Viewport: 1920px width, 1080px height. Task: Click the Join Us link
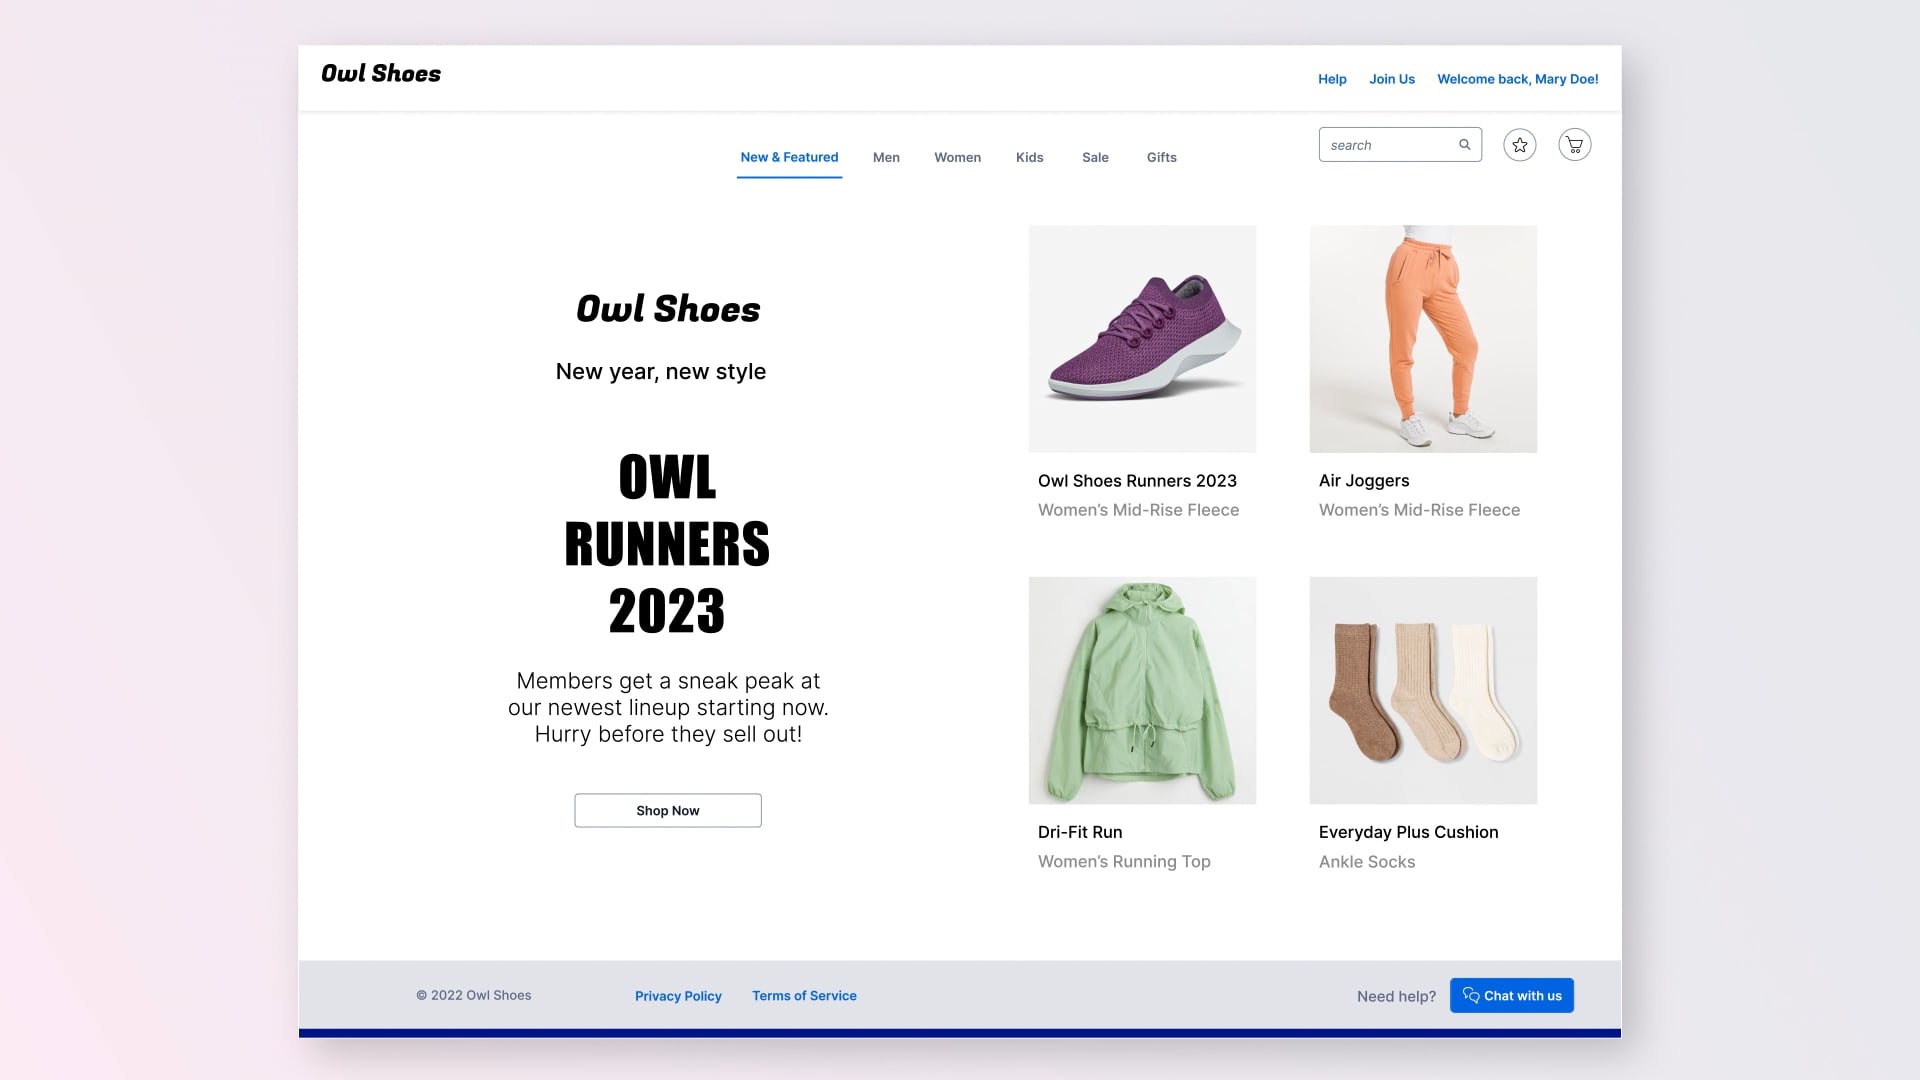pyautogui.click(x=1392, y=79)
